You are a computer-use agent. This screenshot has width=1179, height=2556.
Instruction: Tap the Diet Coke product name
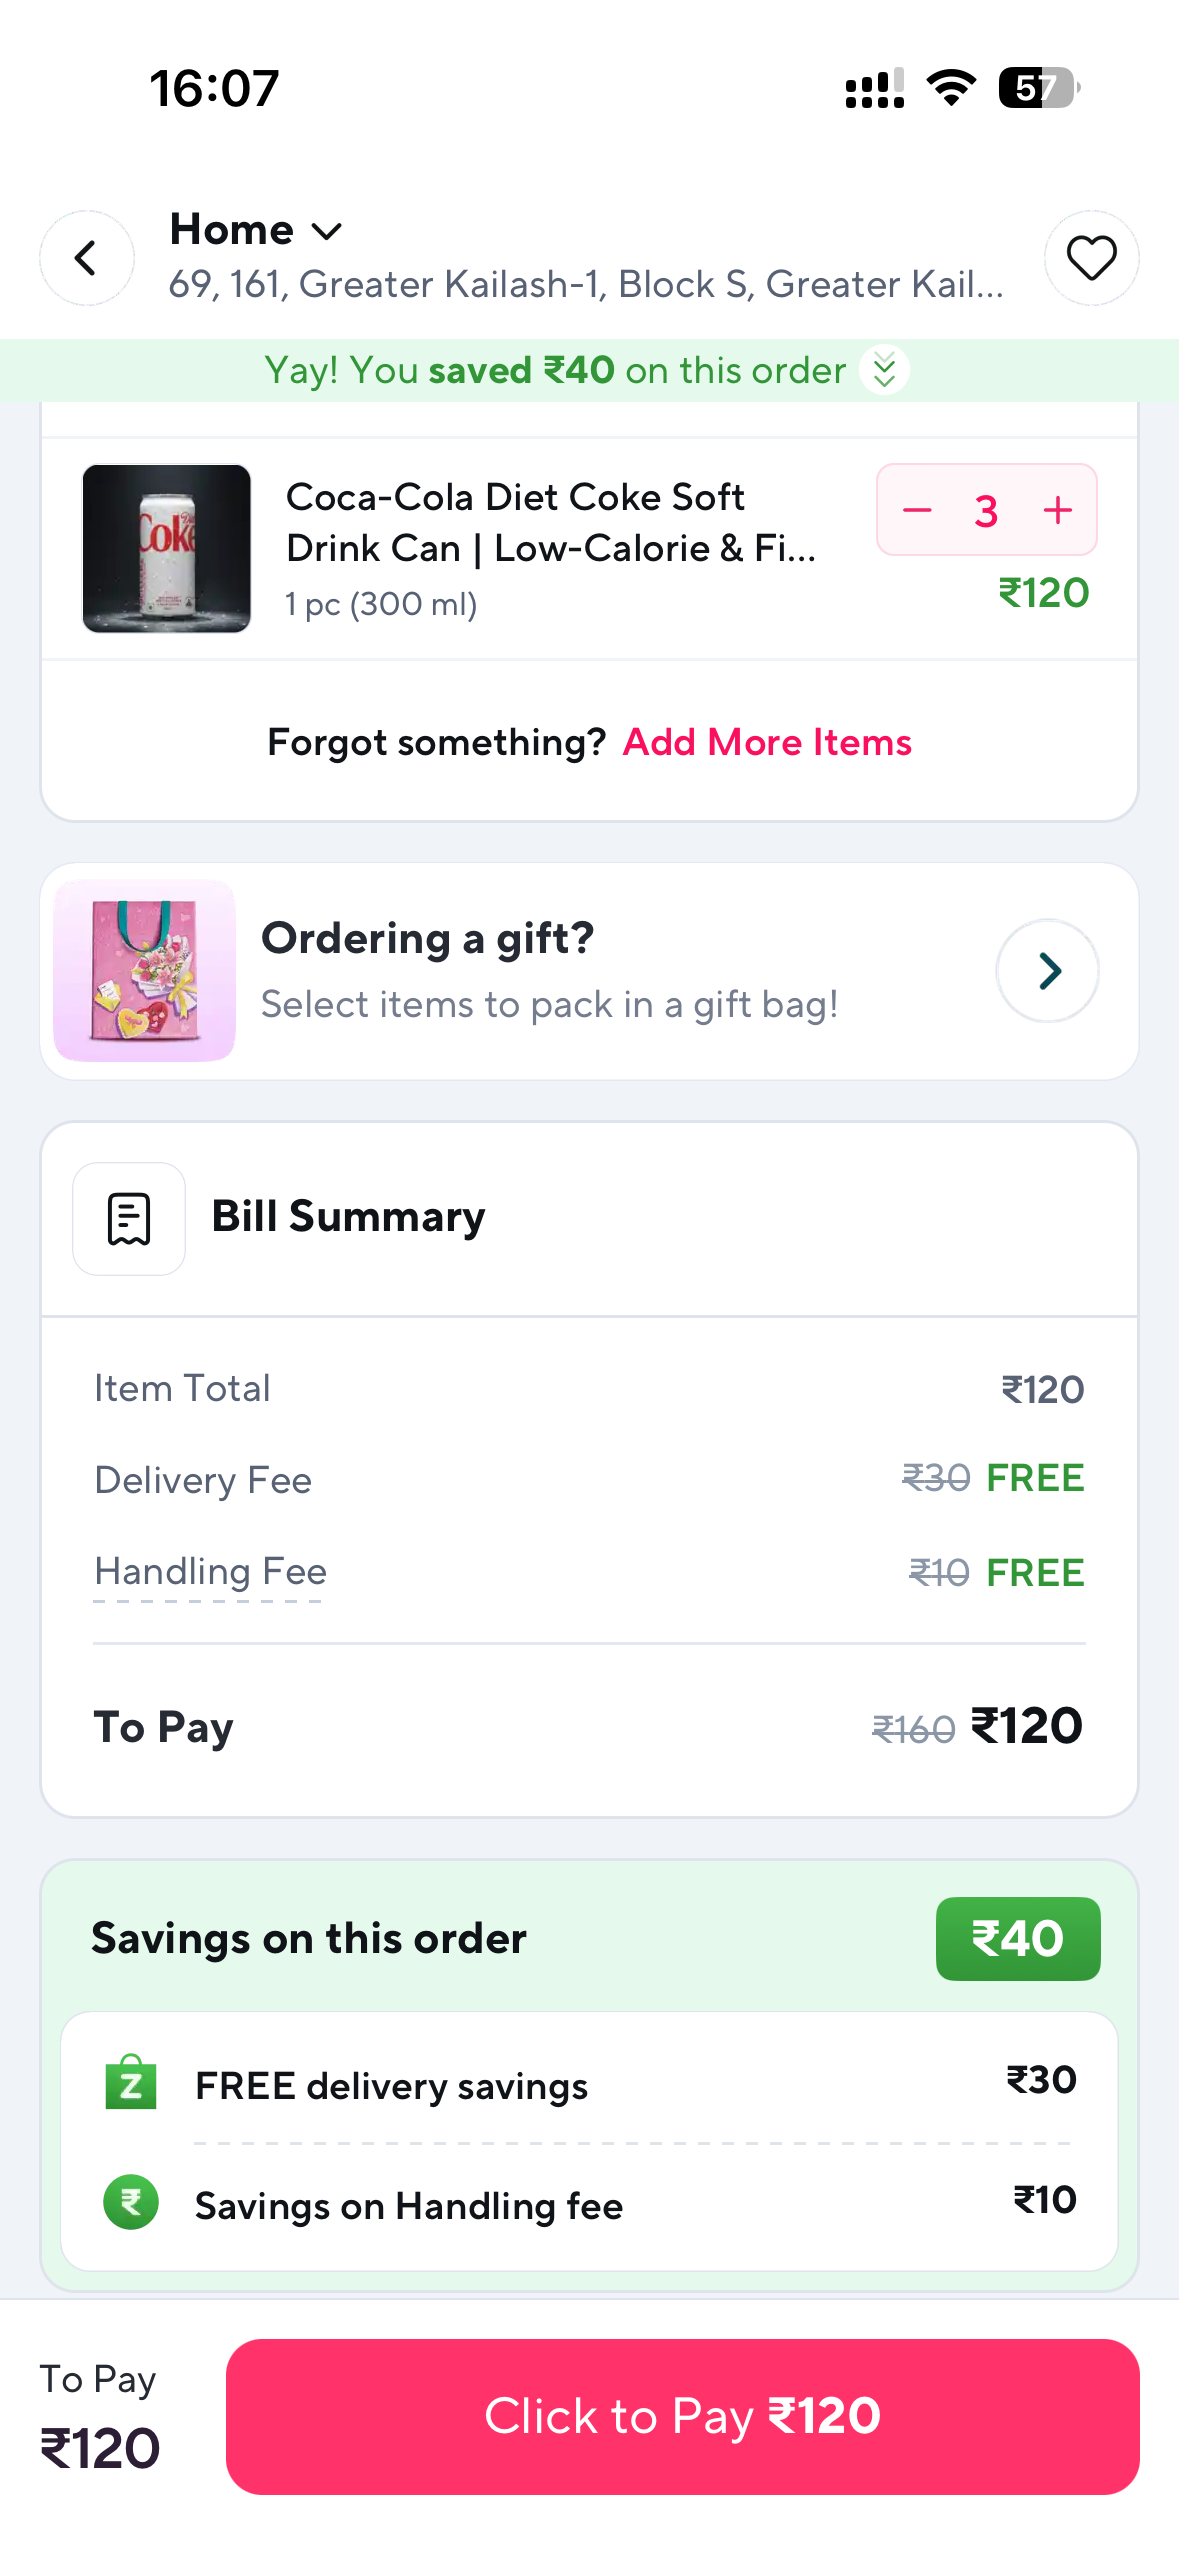550,523
